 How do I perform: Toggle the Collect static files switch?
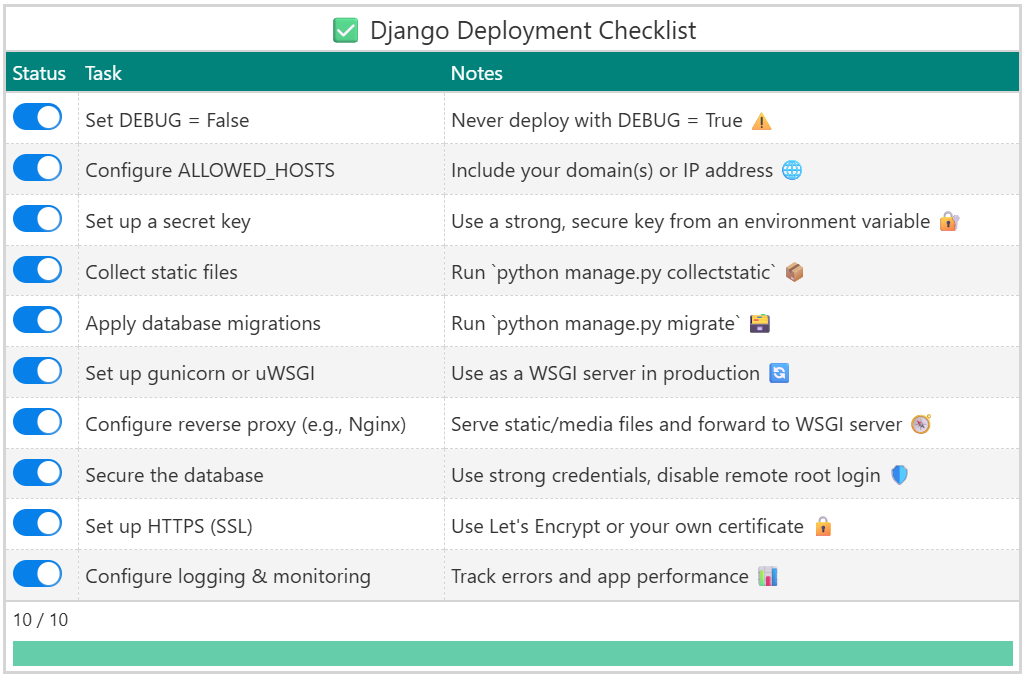pyautogui.click(x=37, y=270)
